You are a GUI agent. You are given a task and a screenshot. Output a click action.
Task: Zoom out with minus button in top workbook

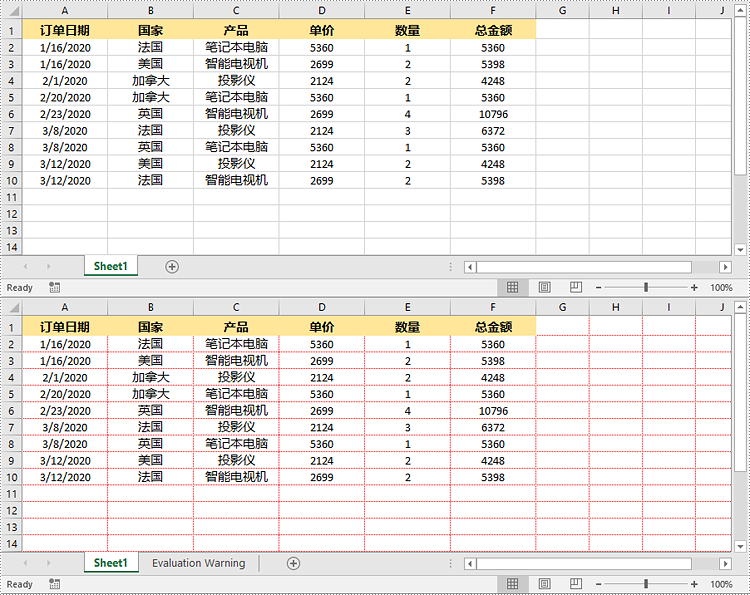click(598, 287)
